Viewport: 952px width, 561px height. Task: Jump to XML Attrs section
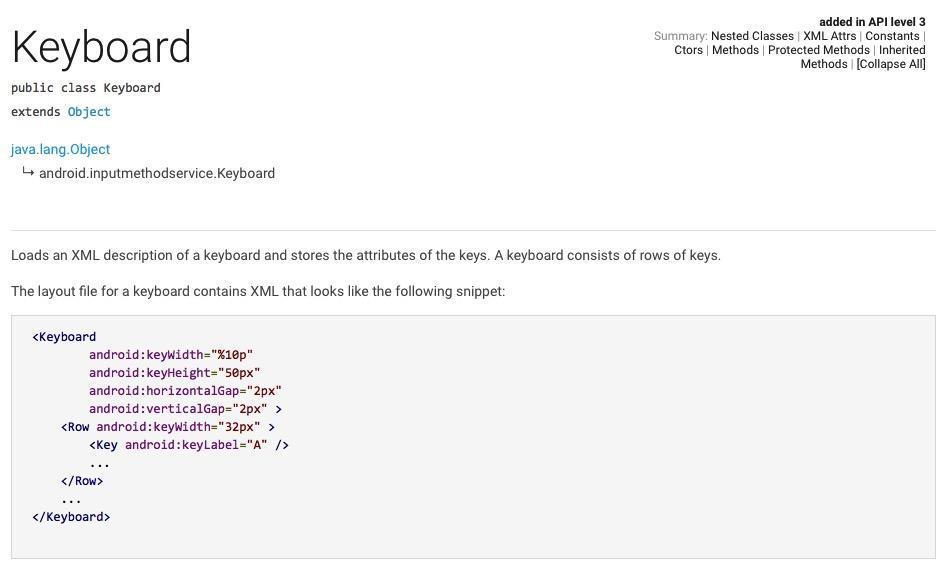[x=829, y=36]
